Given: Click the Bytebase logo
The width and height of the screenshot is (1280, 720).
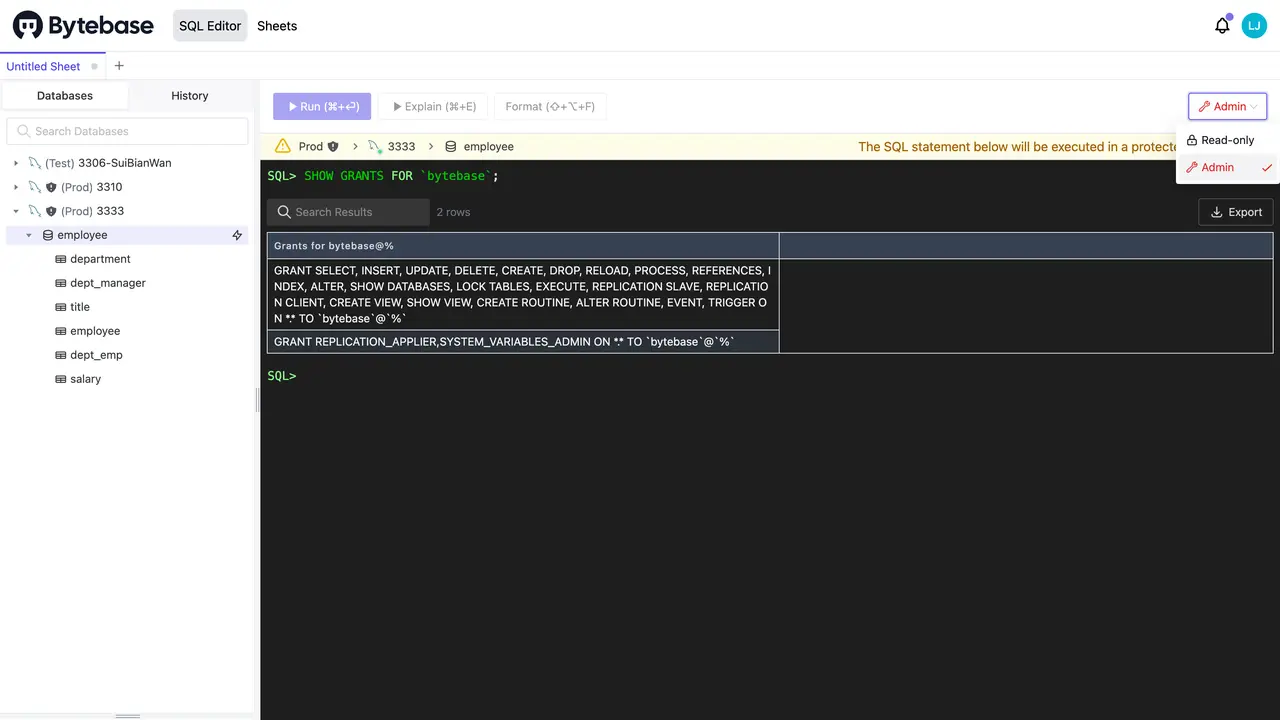Looking at the screenshot, I should tap(83, 26).
